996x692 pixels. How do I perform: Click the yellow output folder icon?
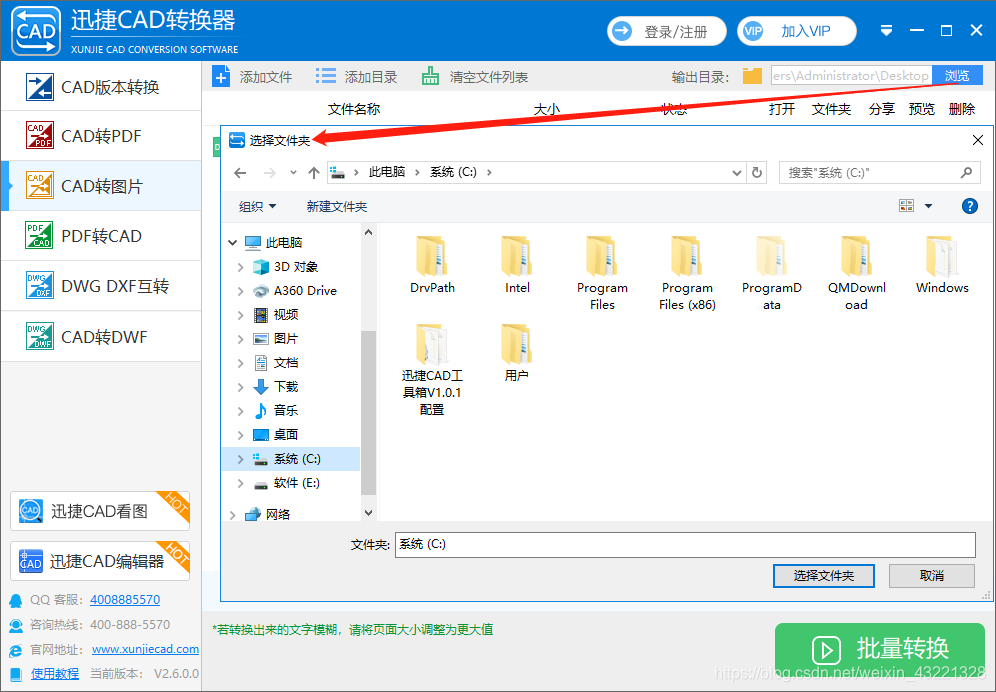(x=752, y=76)
